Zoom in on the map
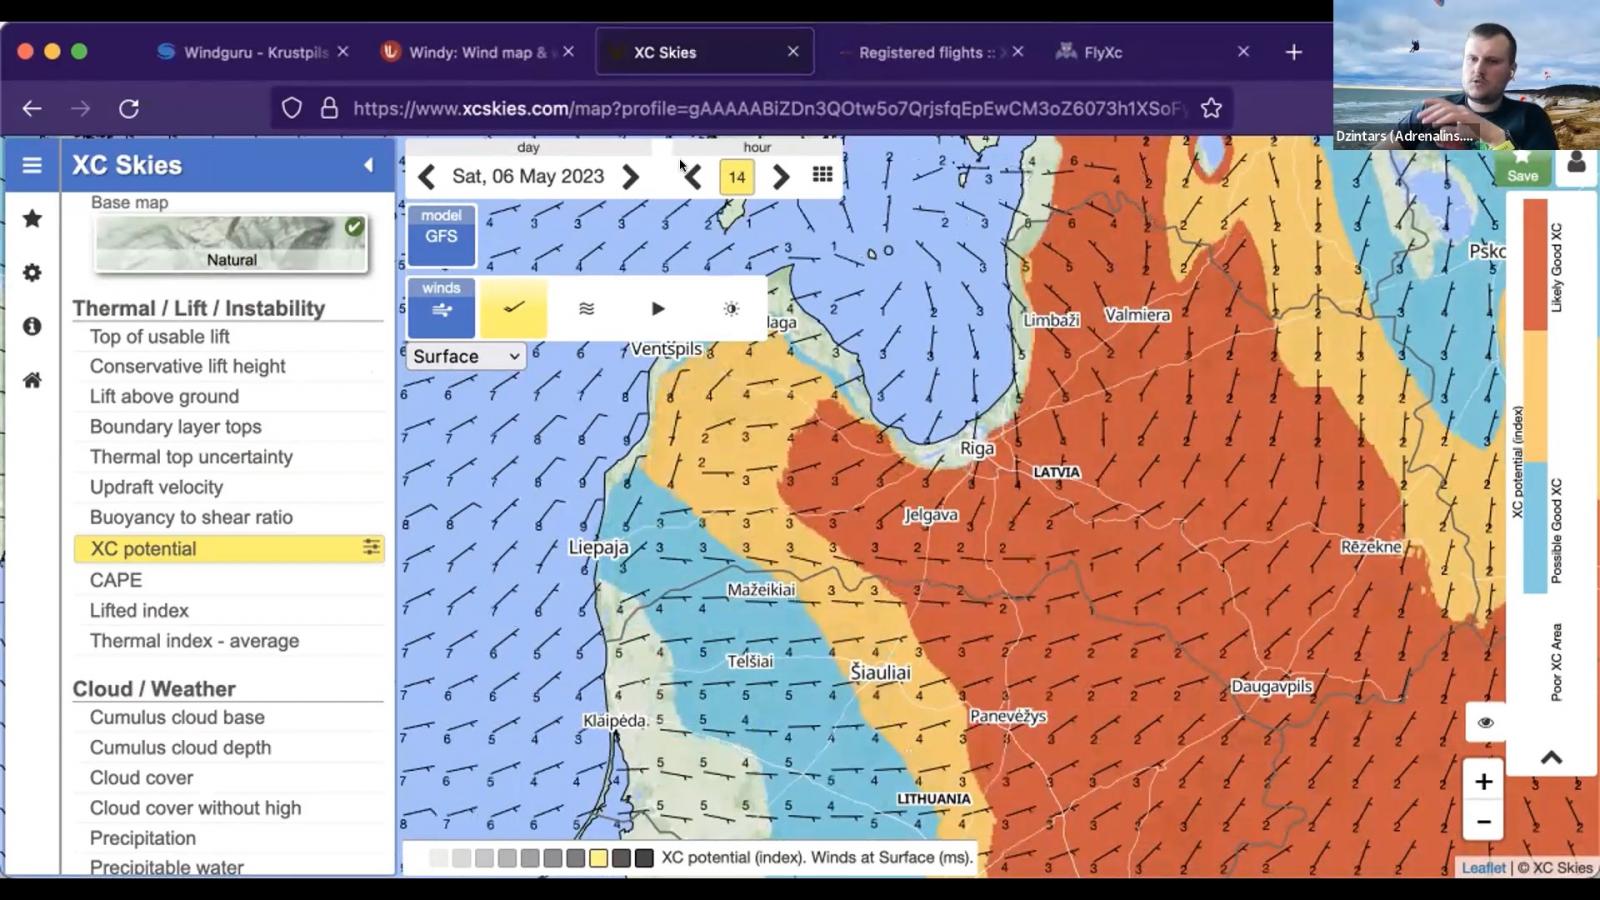The image size is (1600, 900). pyautogui.click(x=1484, y=781)
